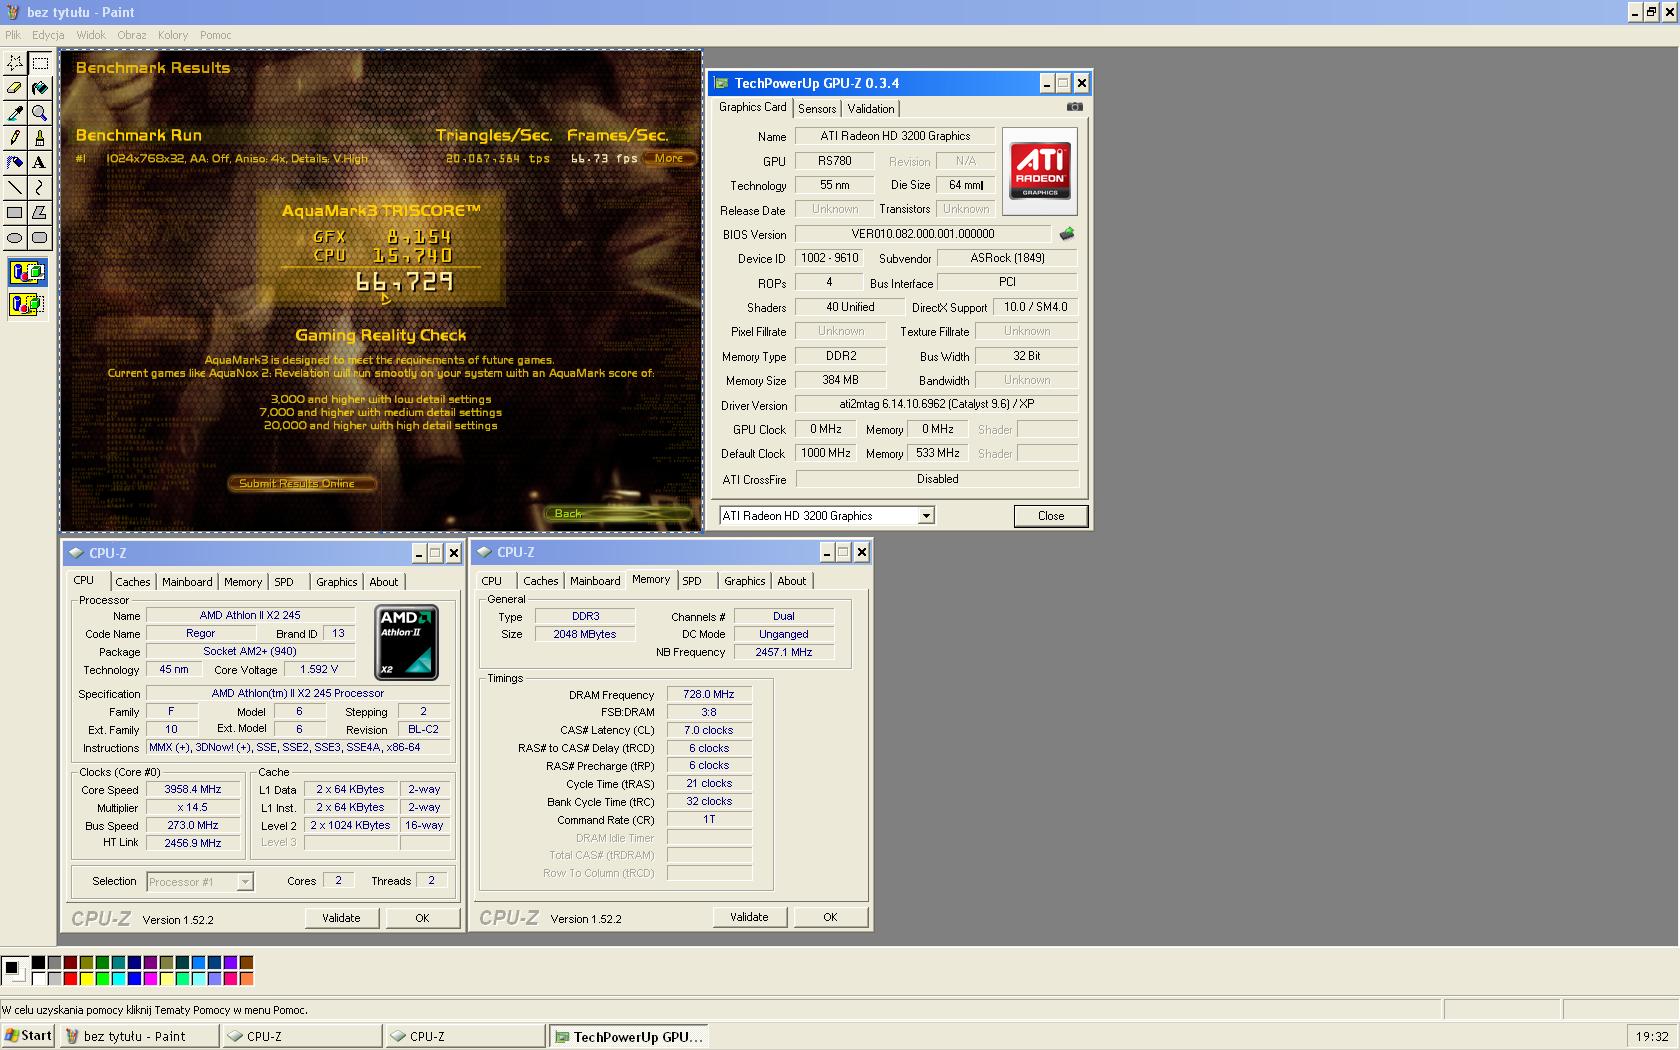Pick the orange color swatch
Viewport: 1680px width, 1050px height.
[x=246, y=979]
